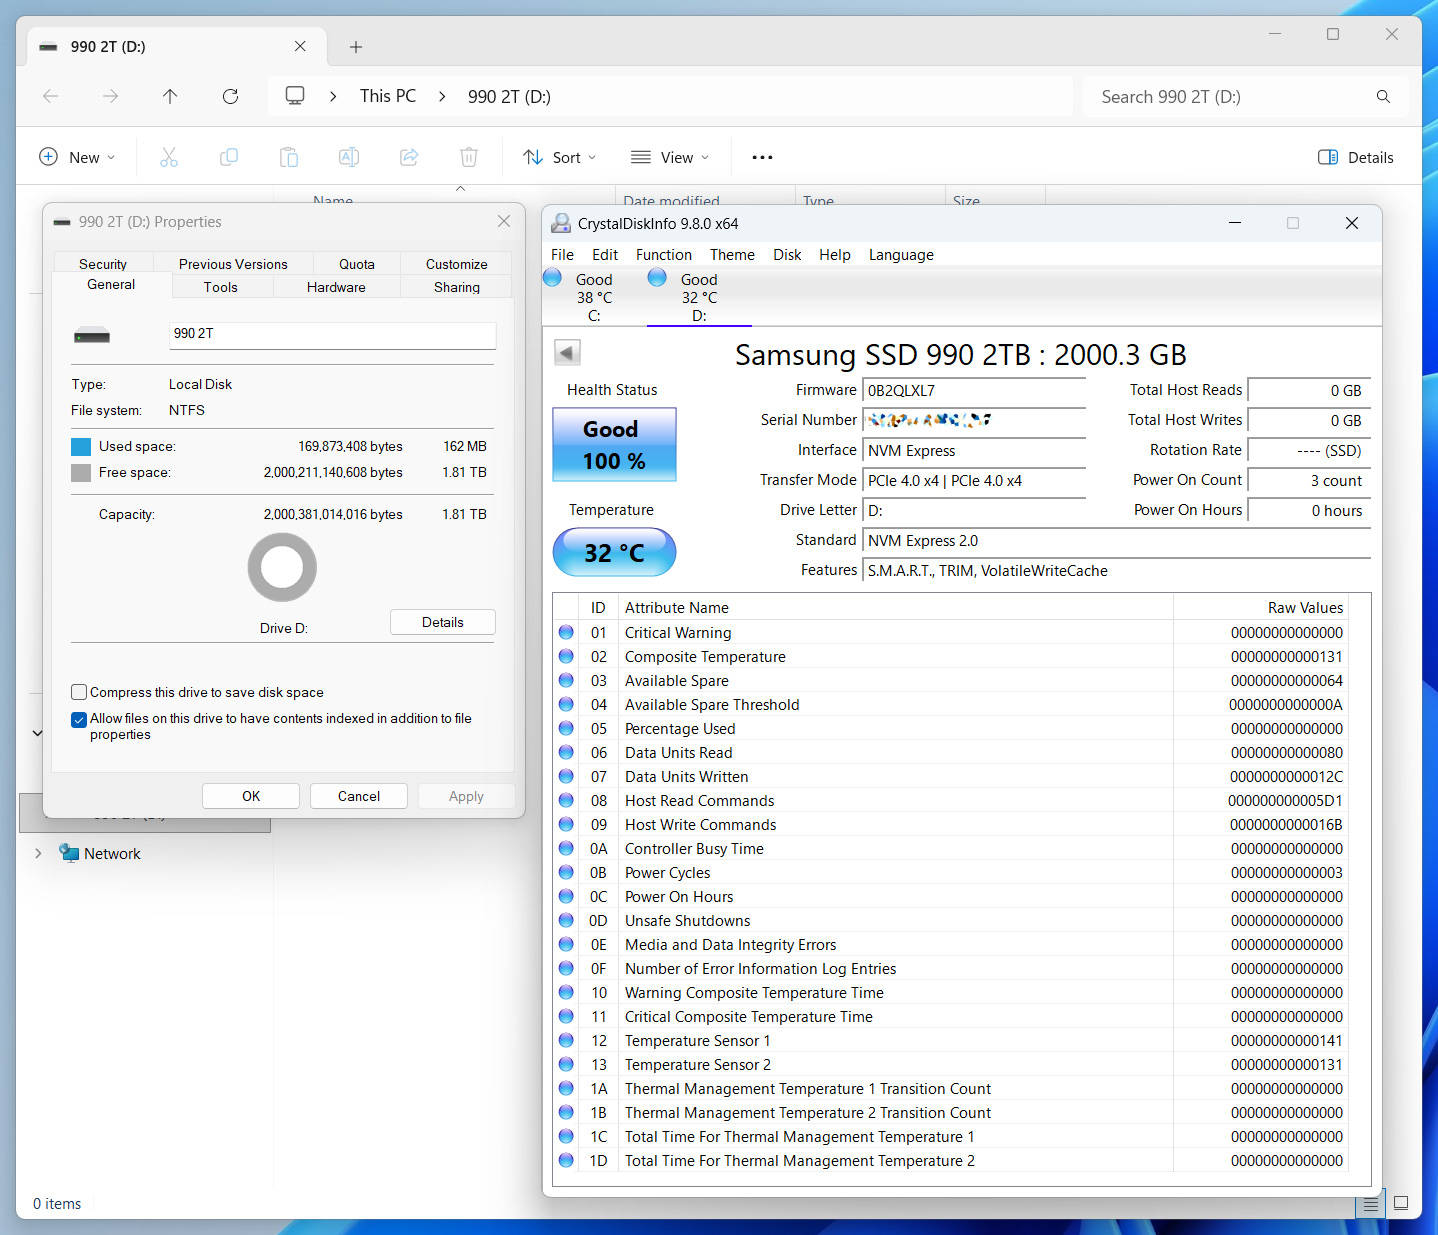Click the status orb for Power Cycles row
The image size is (1438, 1235).
click(566, 872)
